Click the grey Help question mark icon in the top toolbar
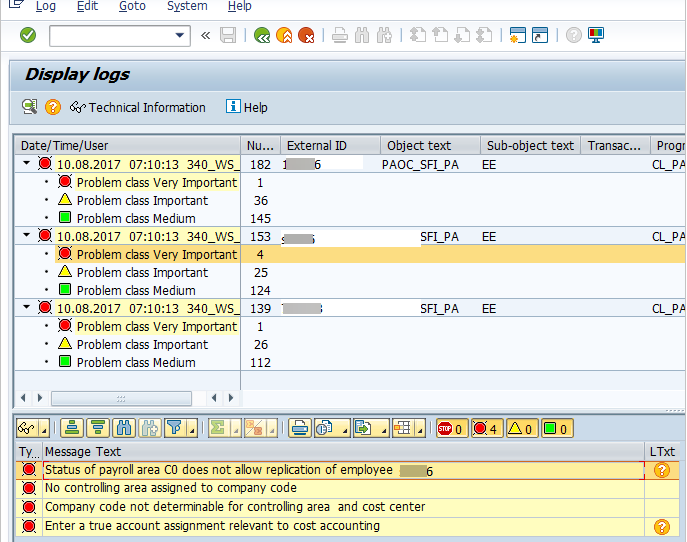The image size is (687, 542). pyautogui.click(x=574, y=35)
